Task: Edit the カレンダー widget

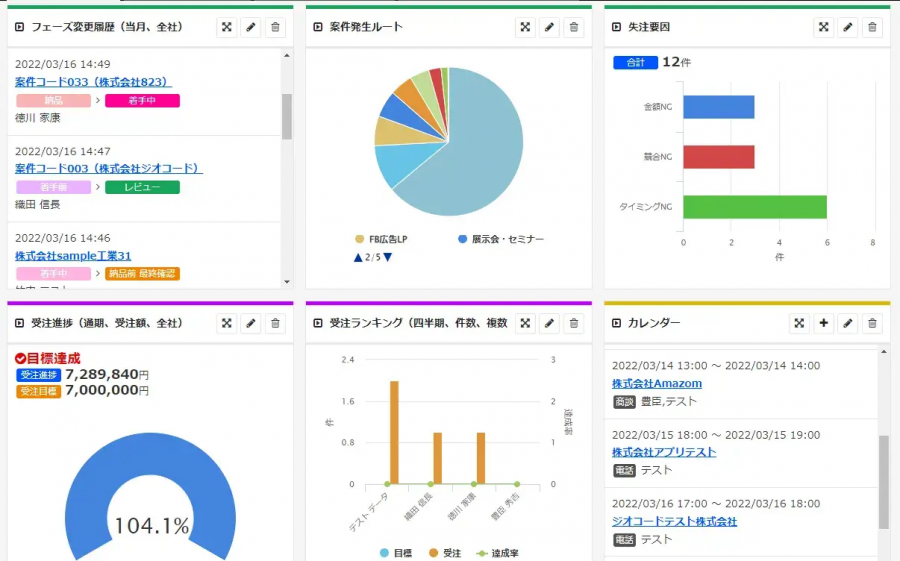Action: [x=848, y=323]
